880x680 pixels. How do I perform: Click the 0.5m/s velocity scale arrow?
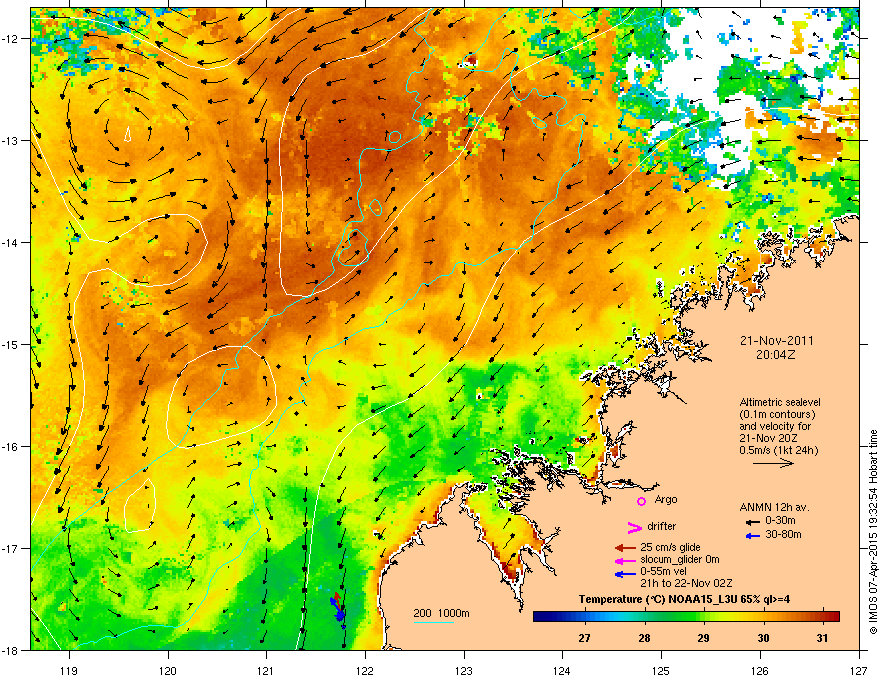tap(773, 463)
